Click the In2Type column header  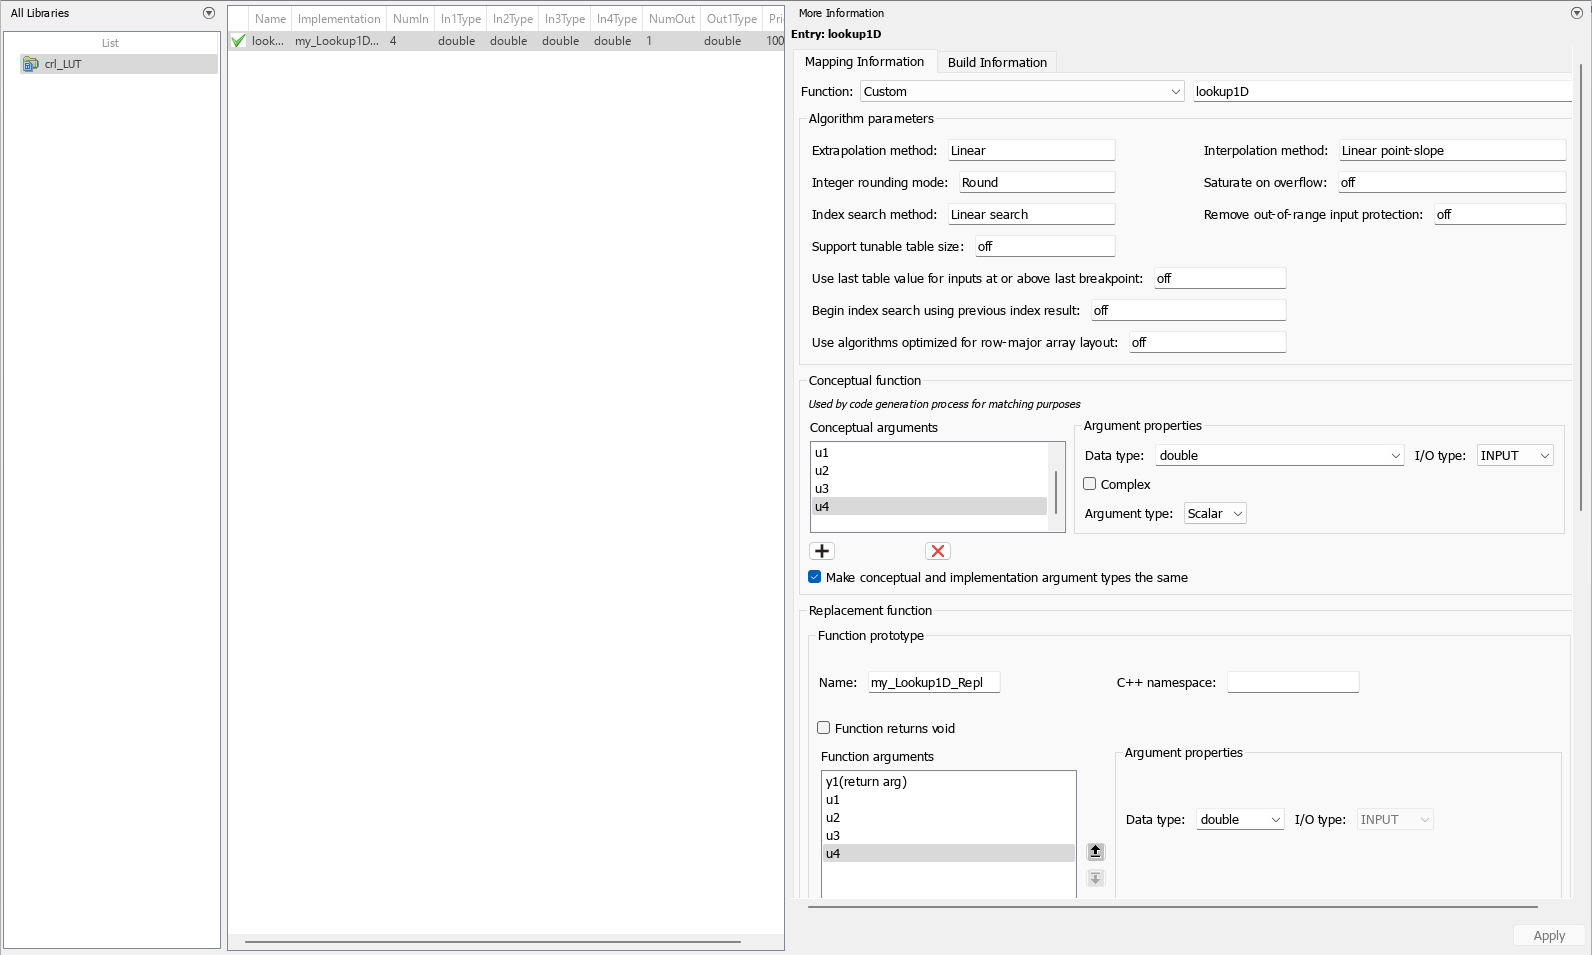(513, 19)
